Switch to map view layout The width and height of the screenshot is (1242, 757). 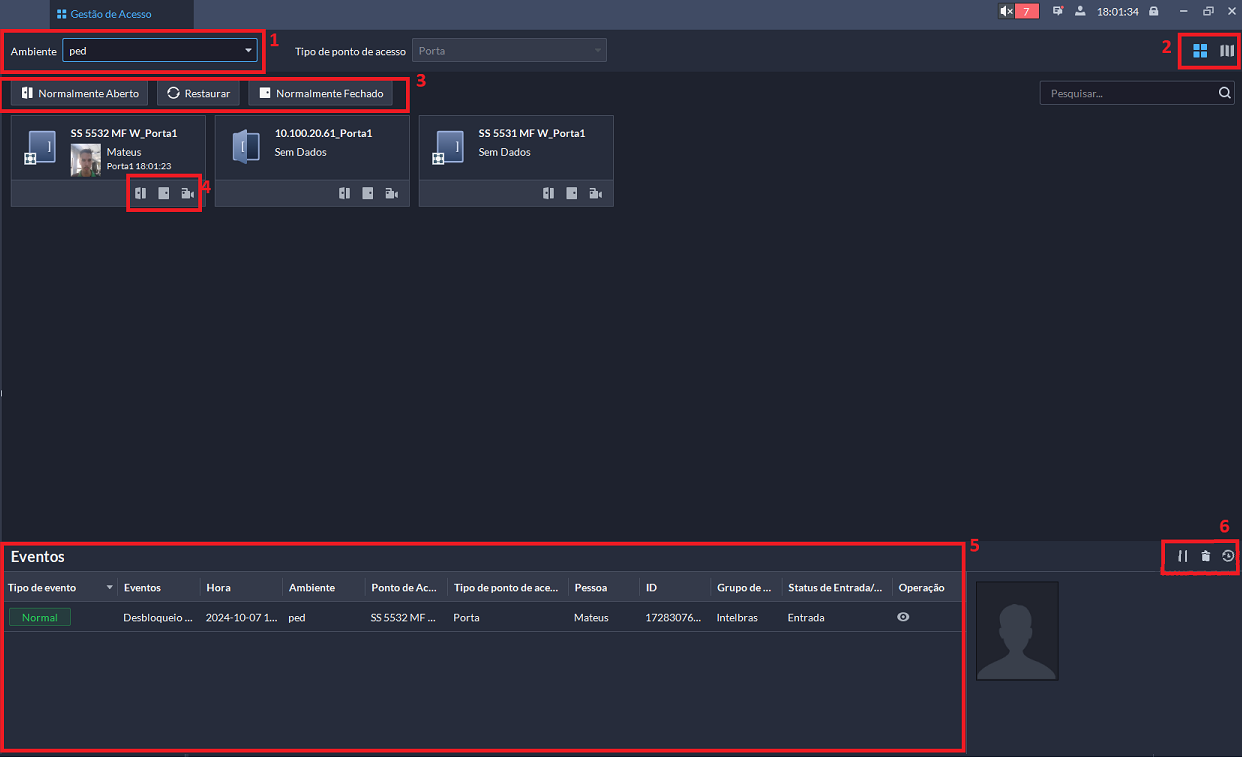1227,50
